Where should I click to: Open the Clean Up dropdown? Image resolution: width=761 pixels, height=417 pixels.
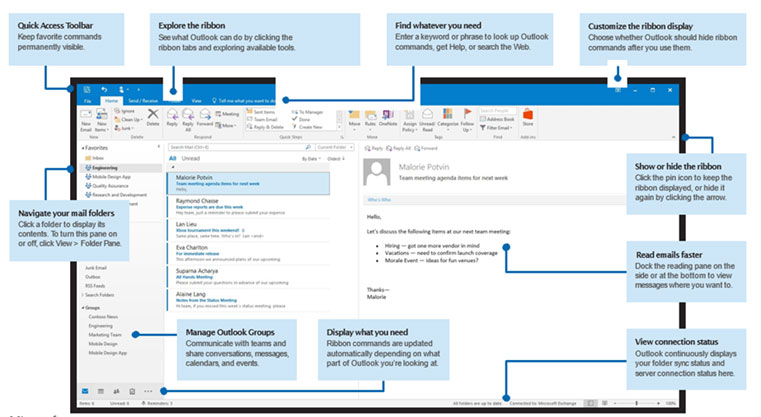[x=128, y=119]
